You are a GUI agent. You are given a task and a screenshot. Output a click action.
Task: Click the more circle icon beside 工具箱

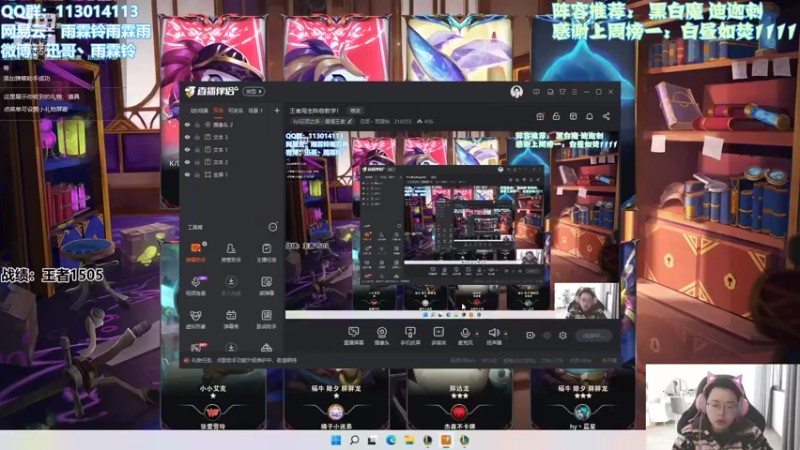click(273, 227)
